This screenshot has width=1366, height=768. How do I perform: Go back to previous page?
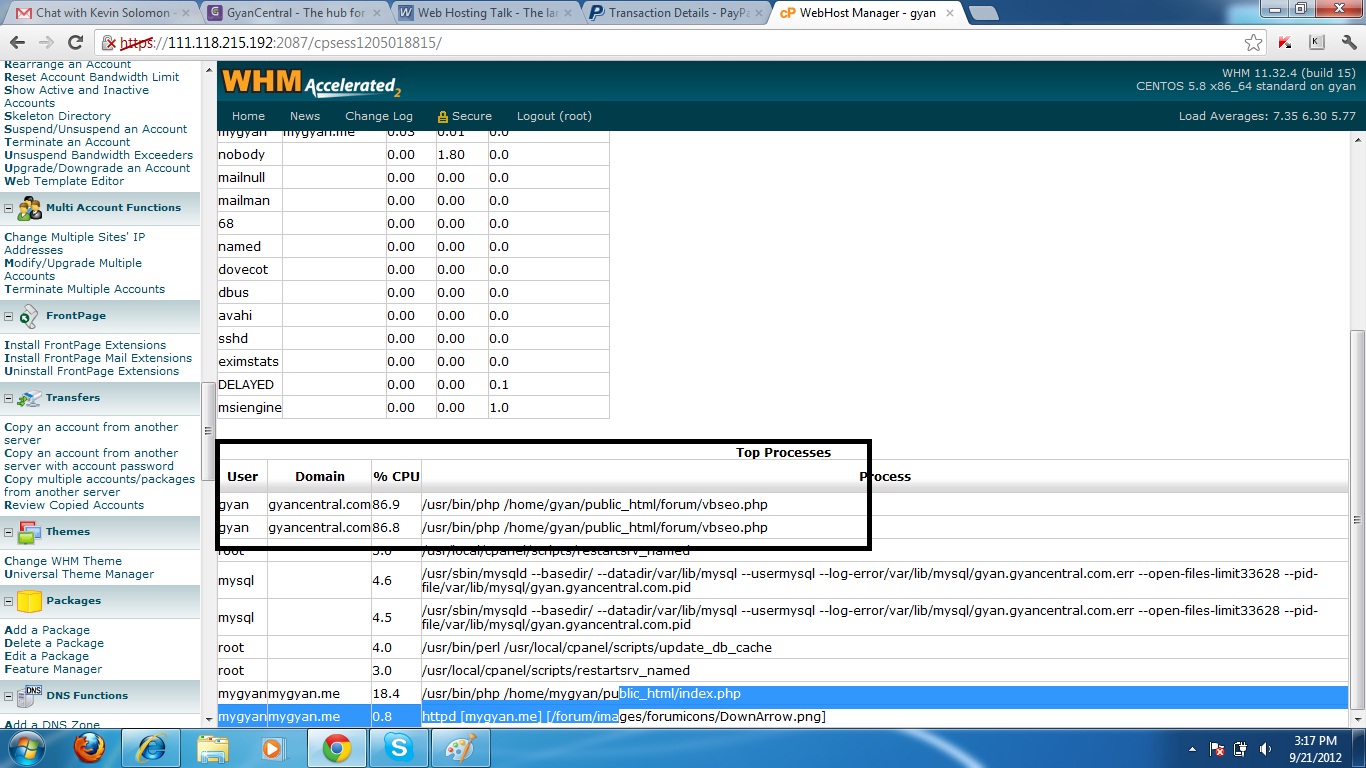coord(17,43)
